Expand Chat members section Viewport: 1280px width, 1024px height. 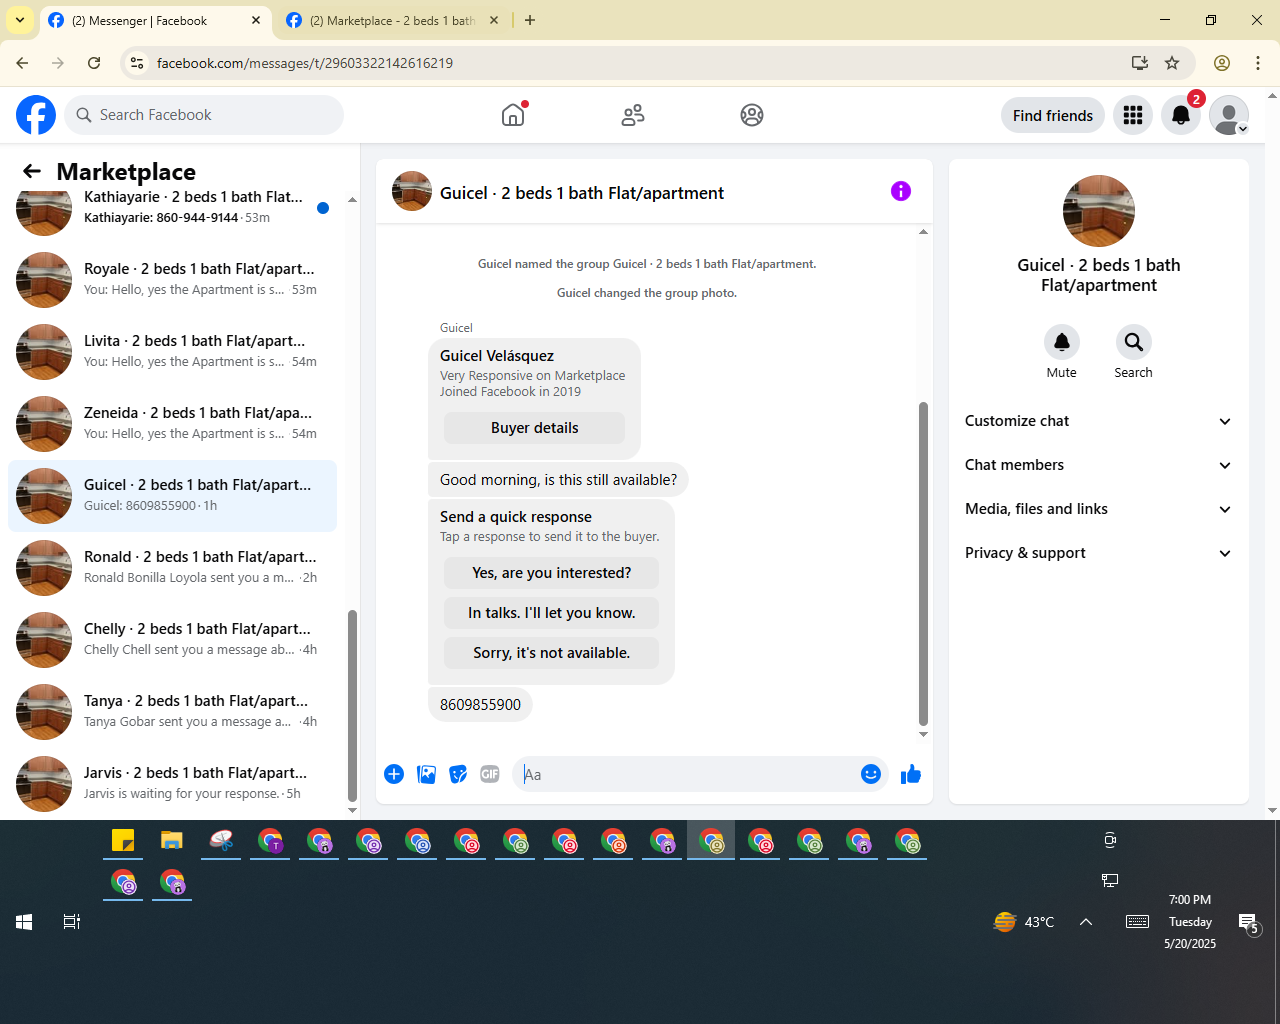(x=1098, y=465)
